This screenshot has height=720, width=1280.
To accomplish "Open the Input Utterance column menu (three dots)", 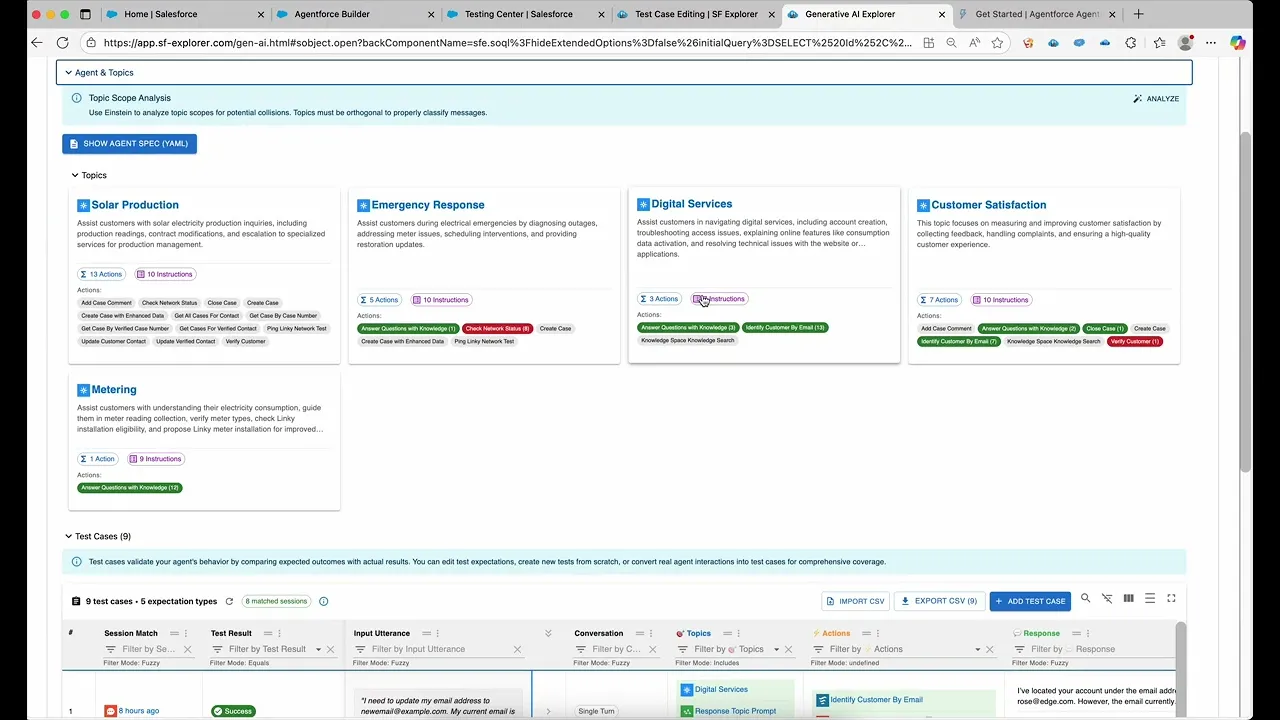I will (x=438, y=633).
